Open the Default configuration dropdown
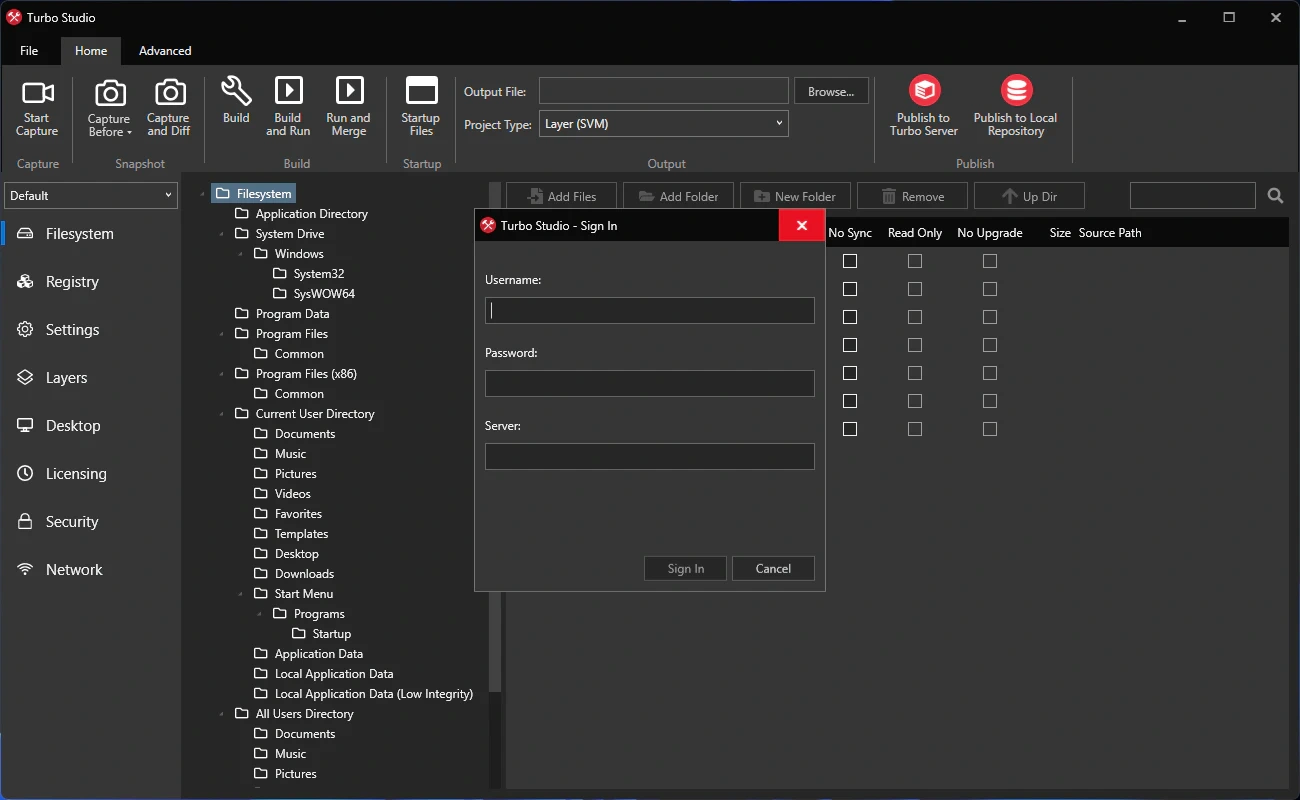Viewport: 1300px width, 800px height. coord(91,196)
